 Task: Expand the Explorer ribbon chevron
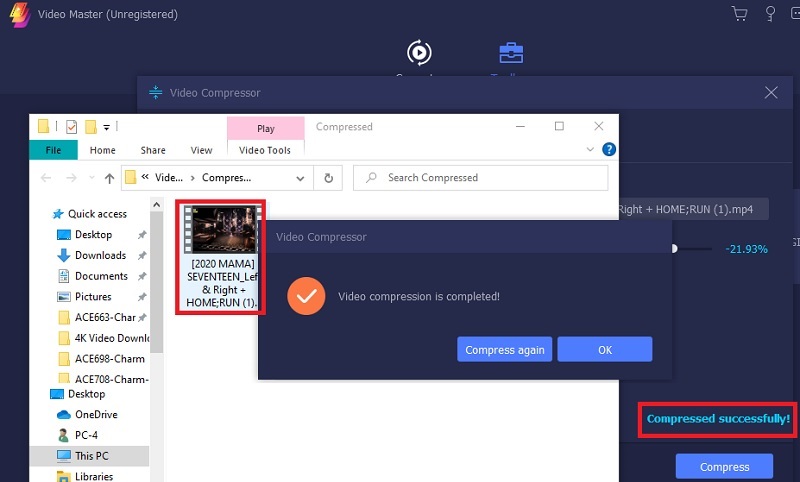point(590,149)
